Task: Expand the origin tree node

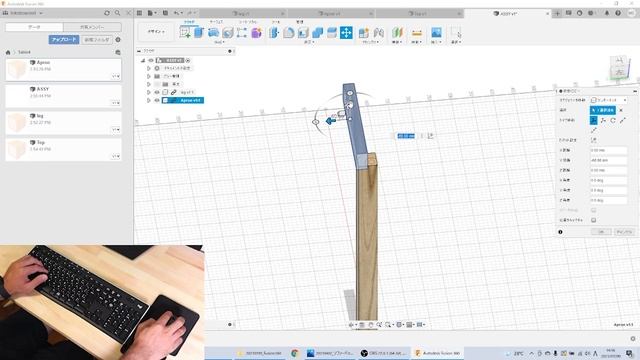Action: point(149,84)
